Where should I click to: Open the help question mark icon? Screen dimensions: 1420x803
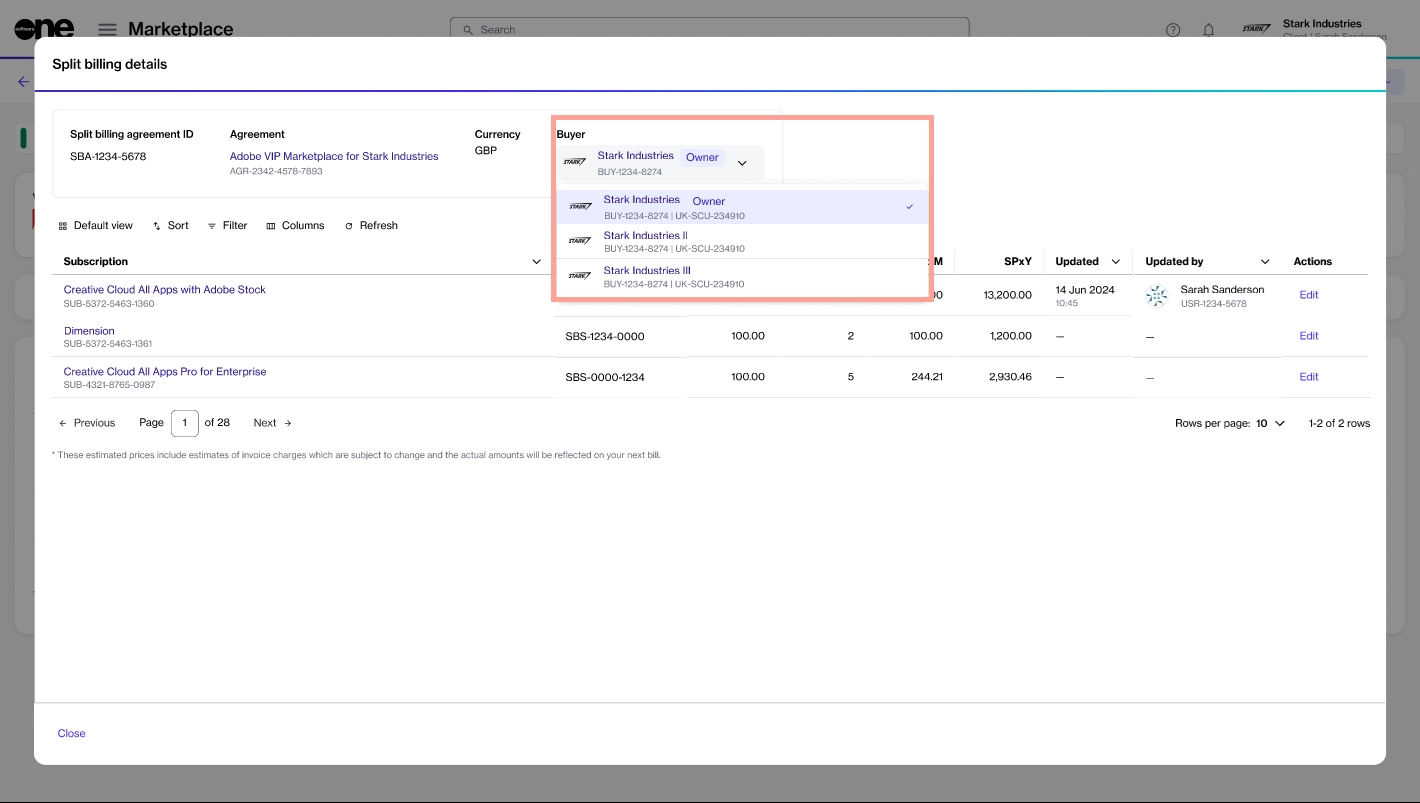click(x=1173, y=30)
